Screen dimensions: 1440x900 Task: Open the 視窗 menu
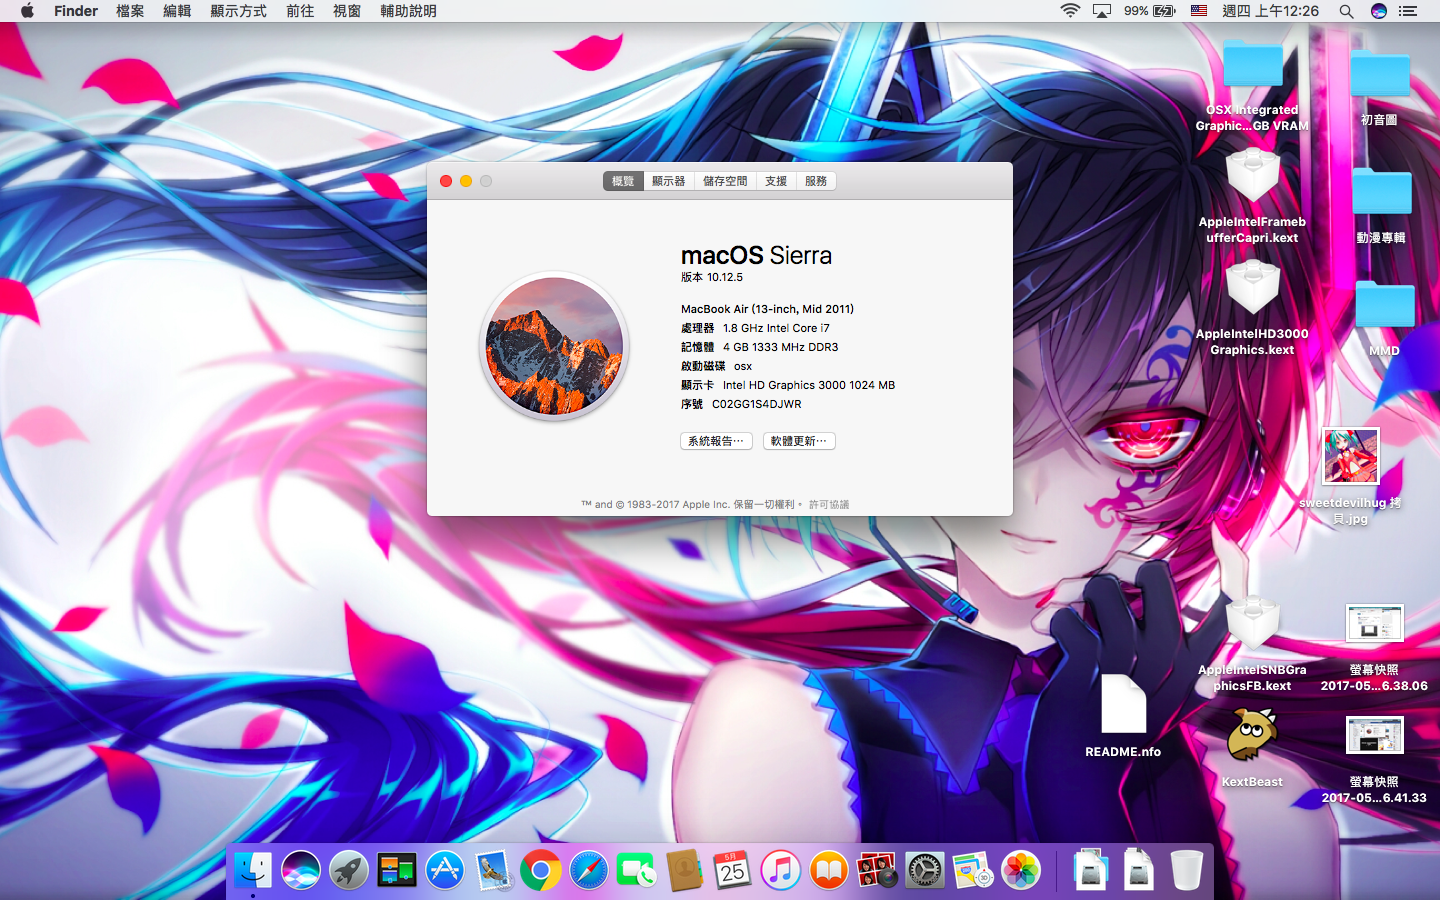(347, 11)
